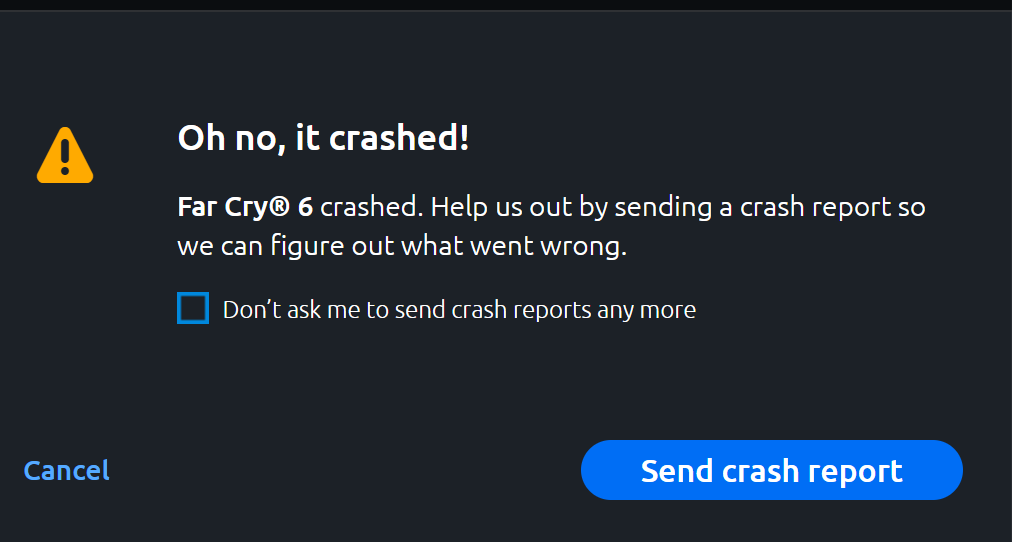Click the 'we can figure out what went wrong' text
Viewport: 1012px width, 542px height.
click(x=402, y=247)
